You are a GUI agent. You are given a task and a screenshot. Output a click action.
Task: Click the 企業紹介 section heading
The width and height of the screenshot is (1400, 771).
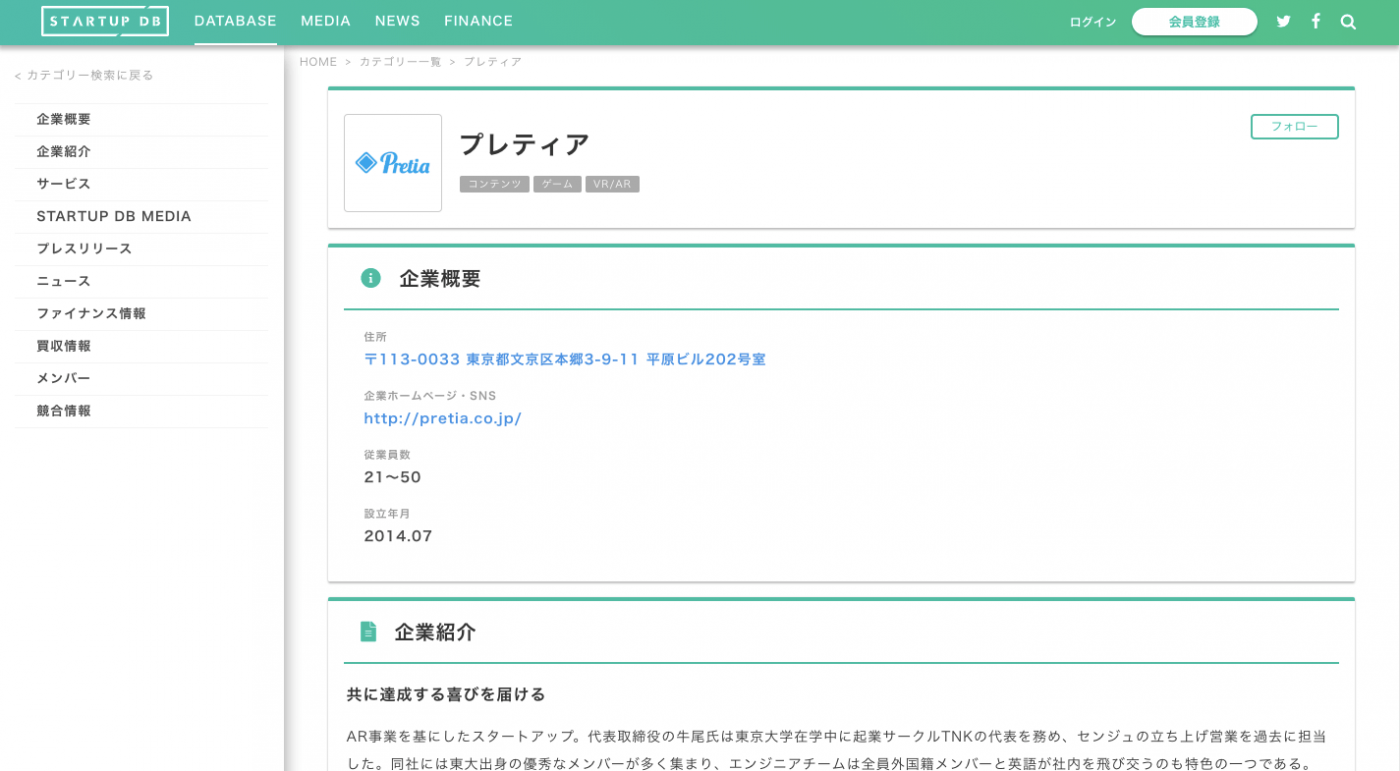pyautogui.click(x=435, y=632)
